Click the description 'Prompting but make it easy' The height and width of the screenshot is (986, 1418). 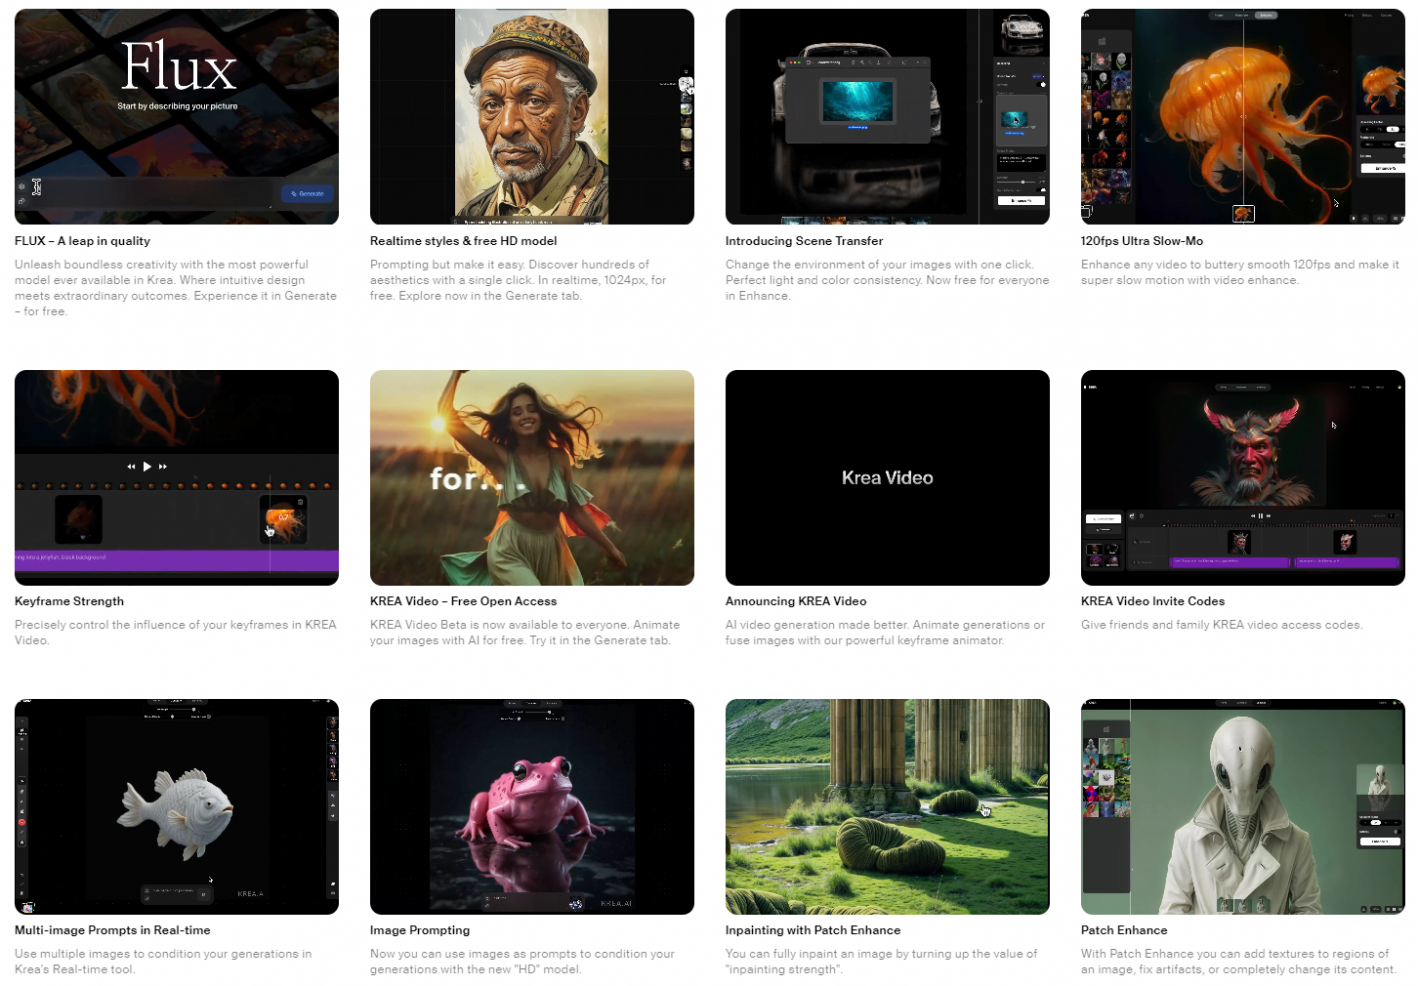518,280
